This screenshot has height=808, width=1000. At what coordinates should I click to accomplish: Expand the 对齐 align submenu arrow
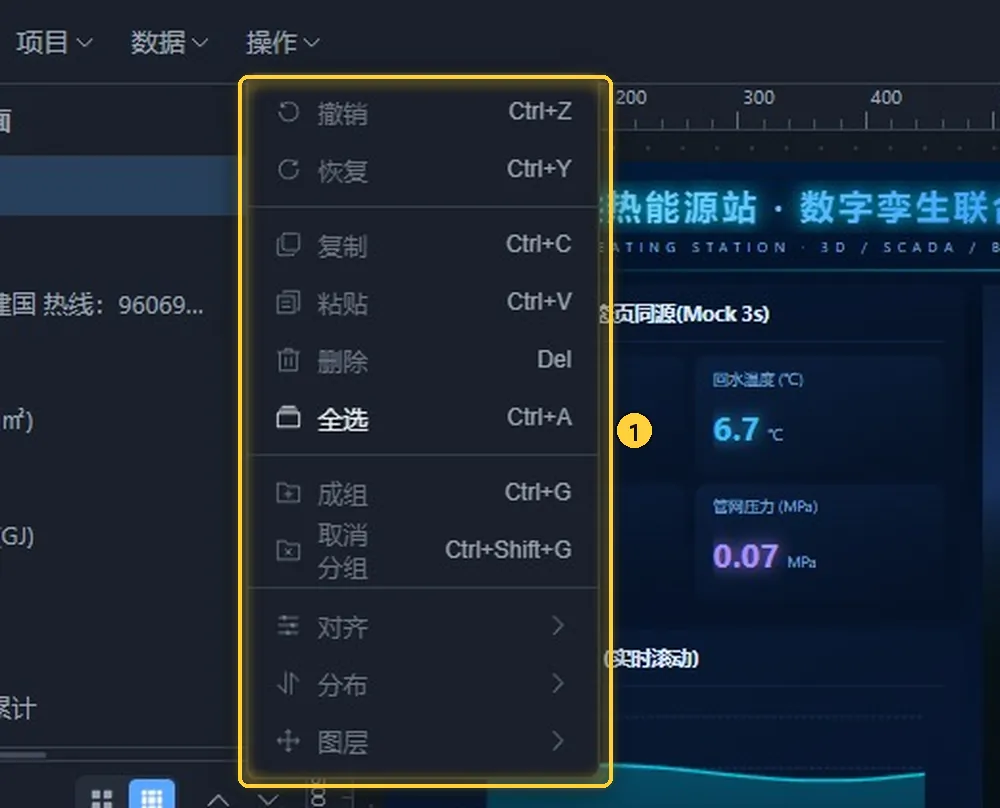click(558, 626)
